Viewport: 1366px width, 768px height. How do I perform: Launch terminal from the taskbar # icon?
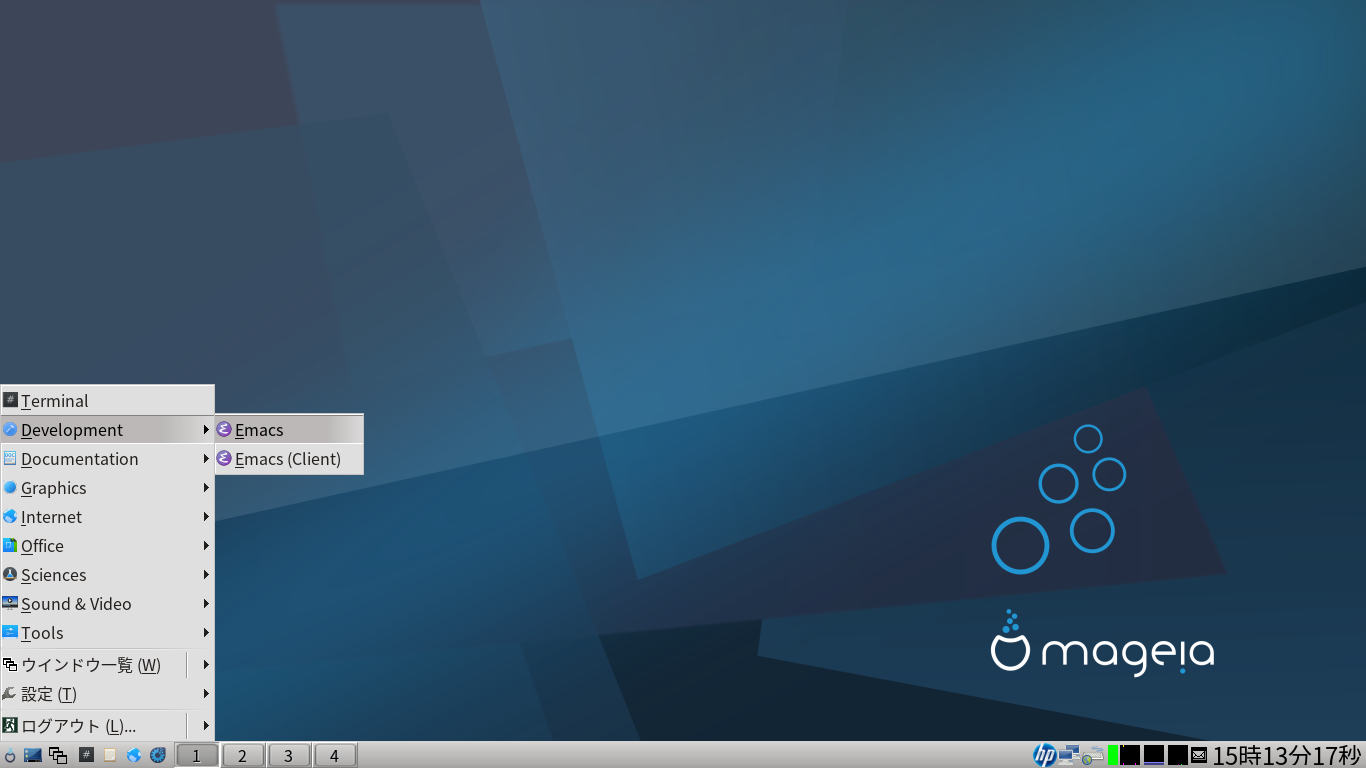86,755
